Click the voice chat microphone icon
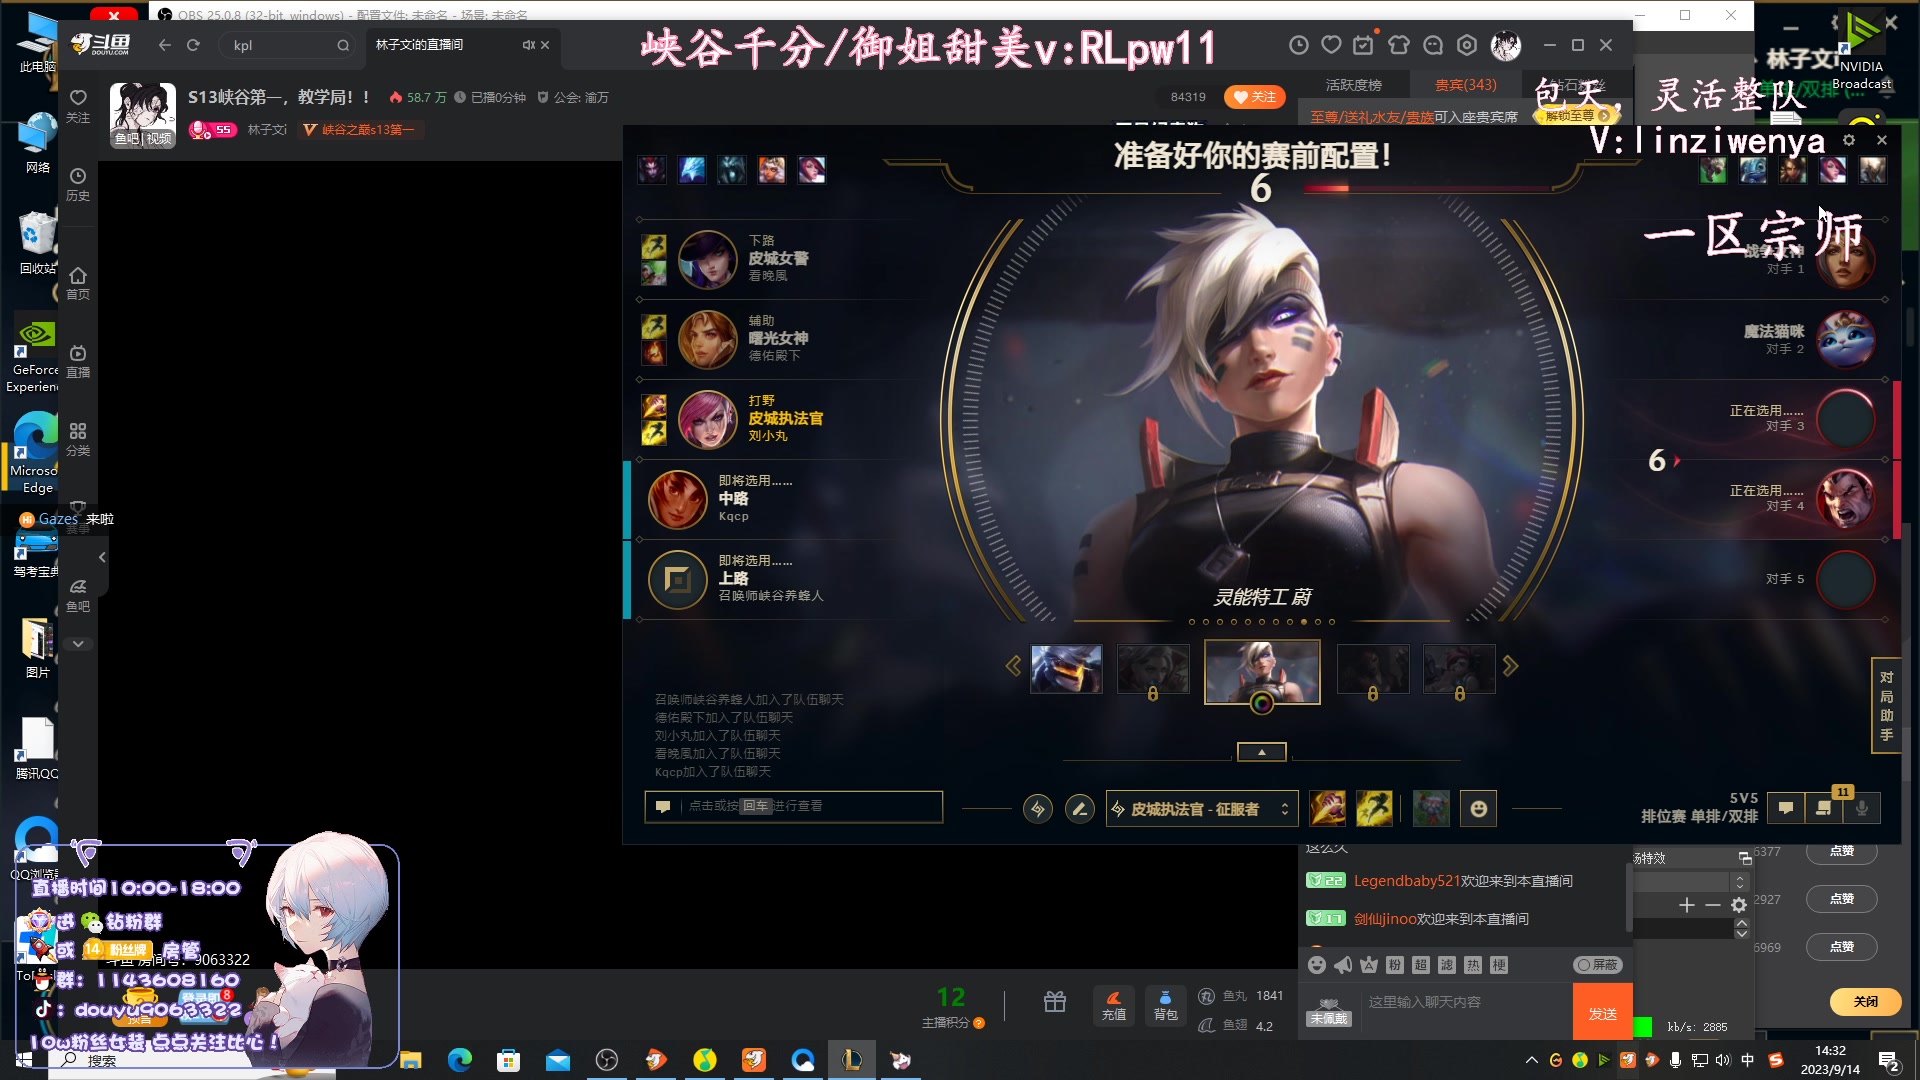This screenshot has height=1080, width=1920. 1860,808
